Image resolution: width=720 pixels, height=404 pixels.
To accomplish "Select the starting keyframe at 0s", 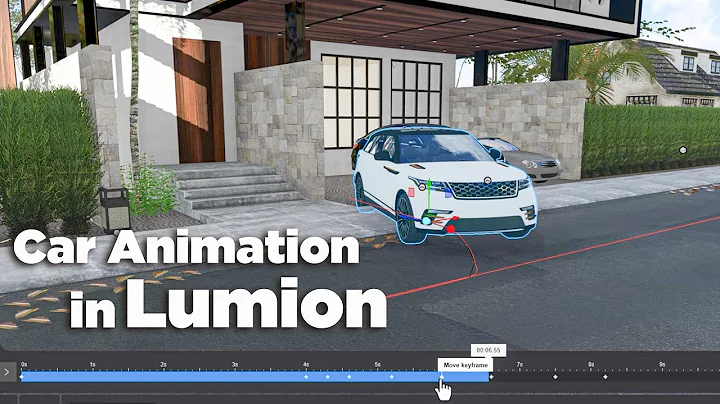I will tap(21, 377).
